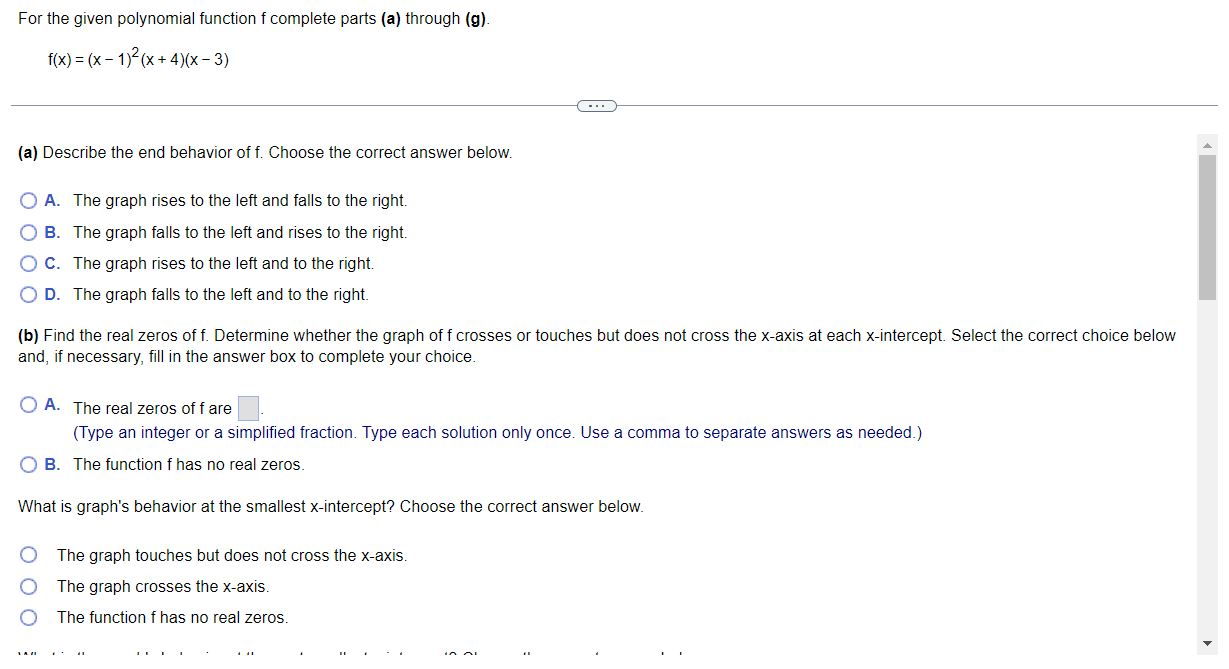Select choice B: falls left, rises right

pyautogui.click(x=29, y=231)
